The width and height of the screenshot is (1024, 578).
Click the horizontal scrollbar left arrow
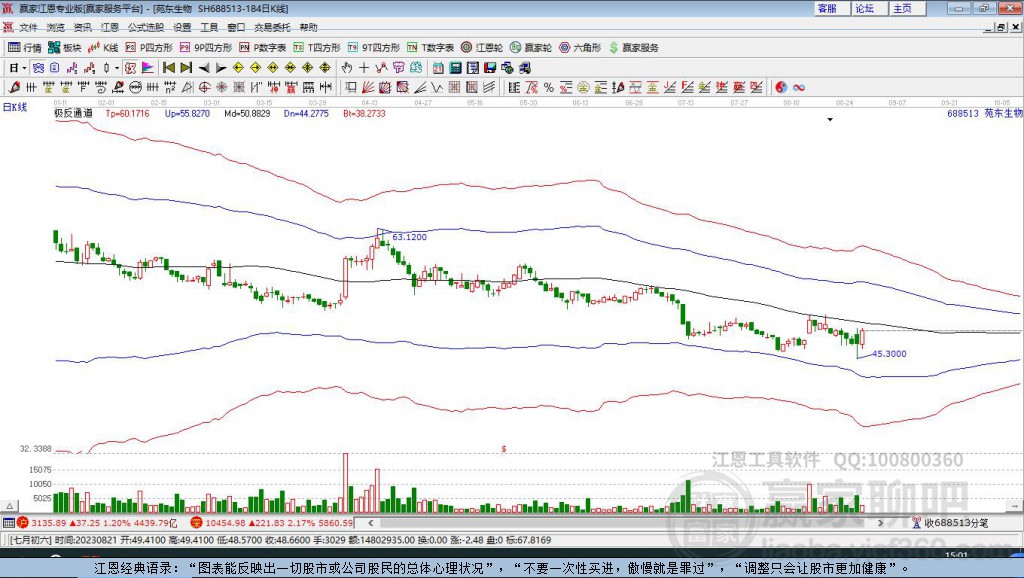(371, 522)
